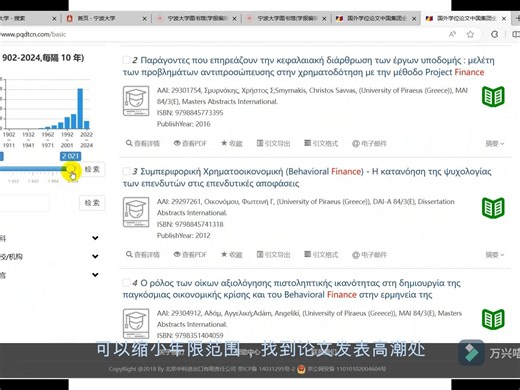Open the green book icon for result 2
The image size is (520, 390).
pos(493,96)
